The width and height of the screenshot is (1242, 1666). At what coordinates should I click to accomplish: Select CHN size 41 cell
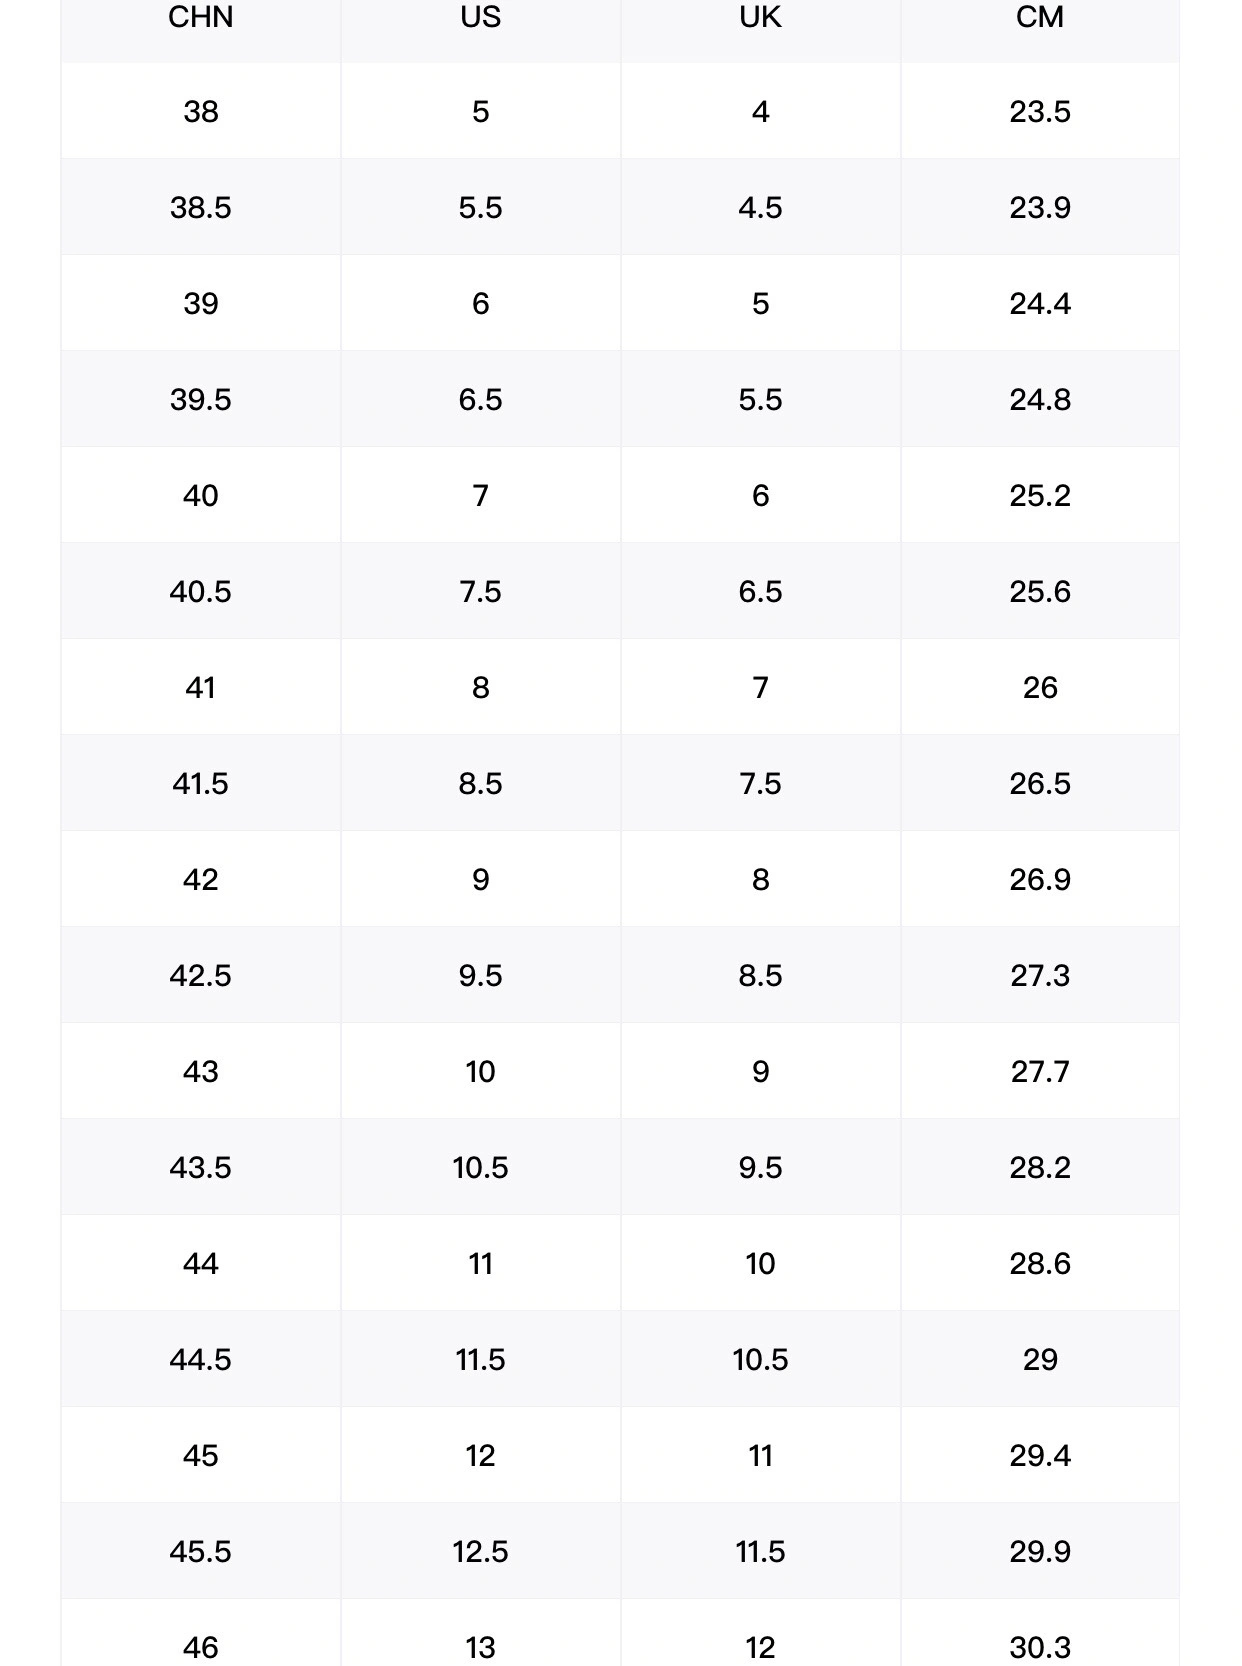[x=201, y=687]
